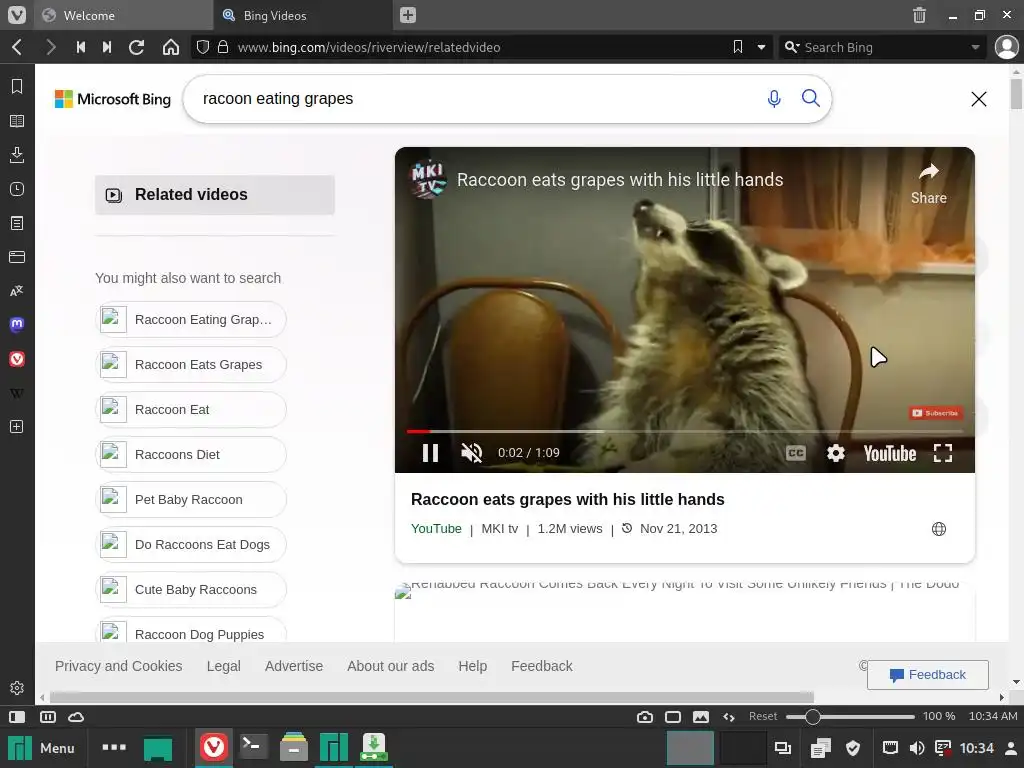1024x768 pixels.
Task: Open the Notes panel in sidebar
Action: [x=17, y=223]
